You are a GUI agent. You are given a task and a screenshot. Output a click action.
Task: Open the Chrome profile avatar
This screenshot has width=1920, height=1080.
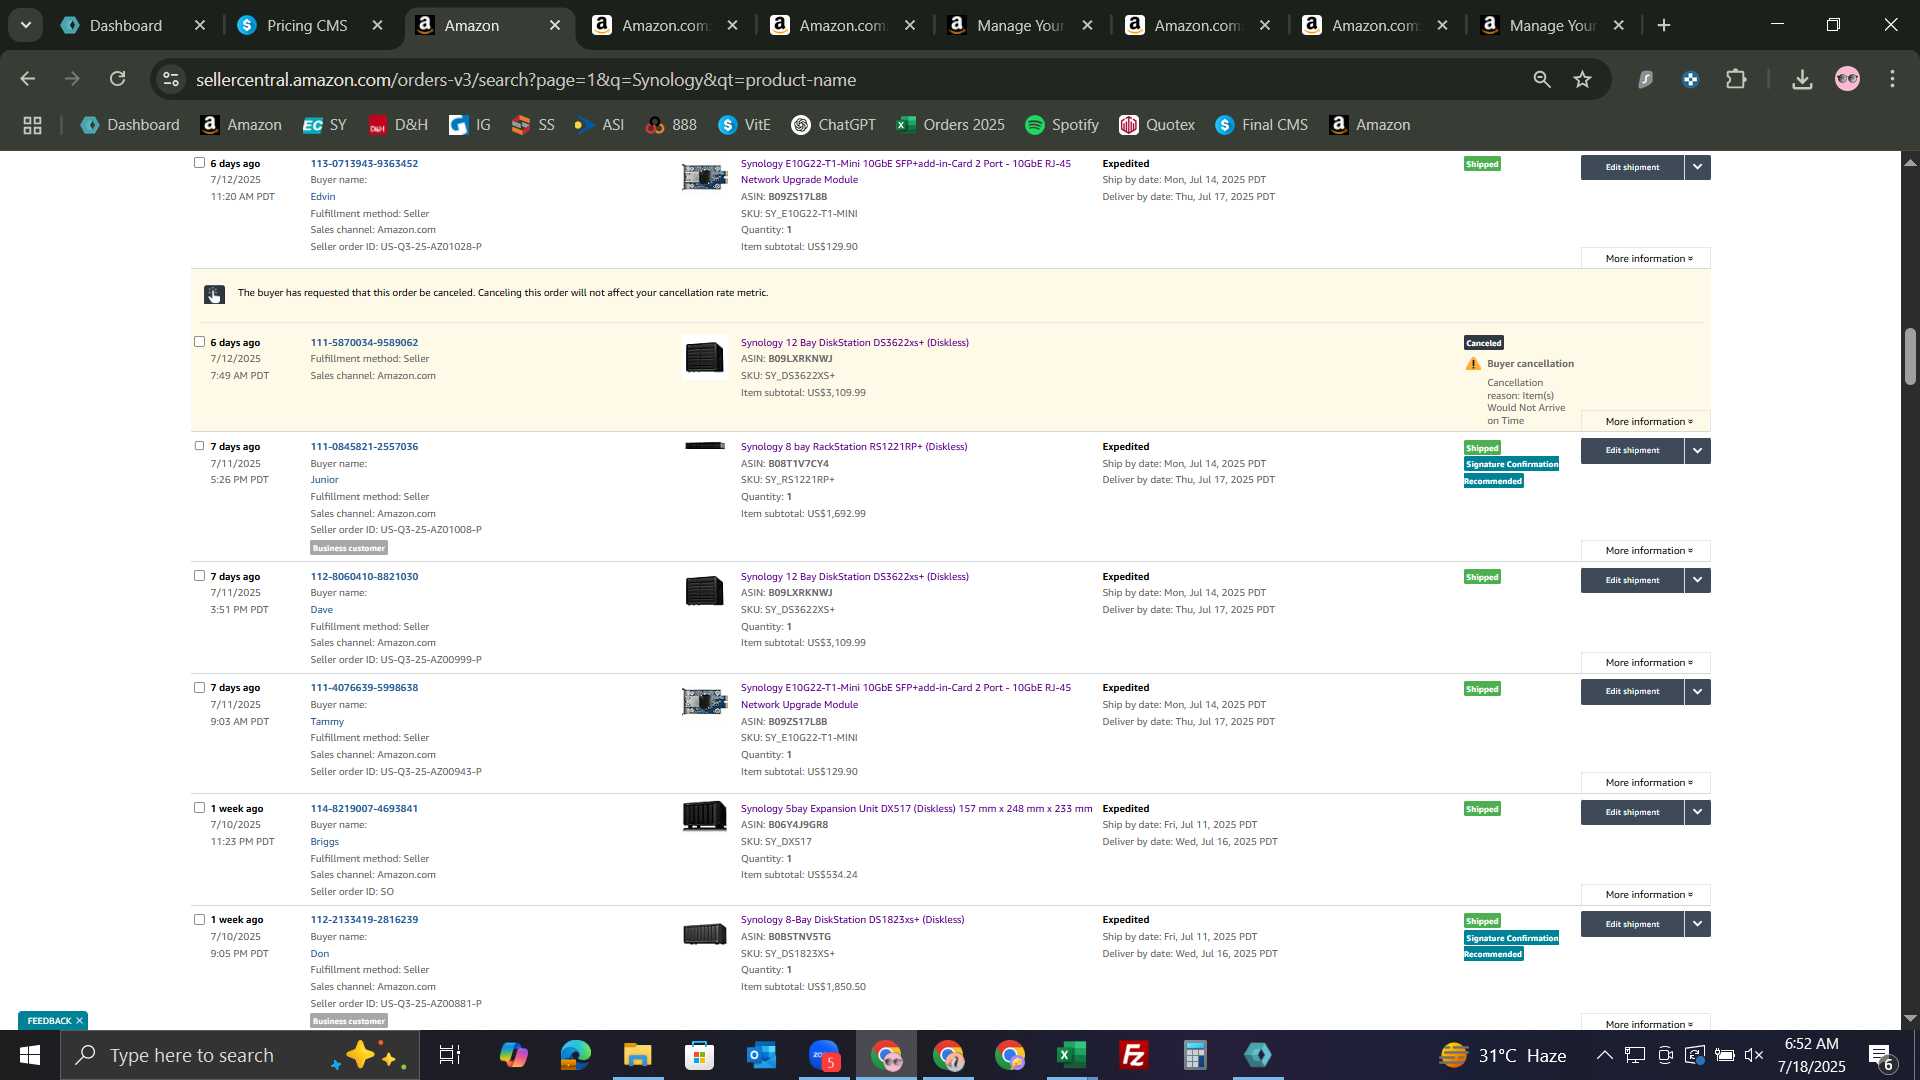1847,79
